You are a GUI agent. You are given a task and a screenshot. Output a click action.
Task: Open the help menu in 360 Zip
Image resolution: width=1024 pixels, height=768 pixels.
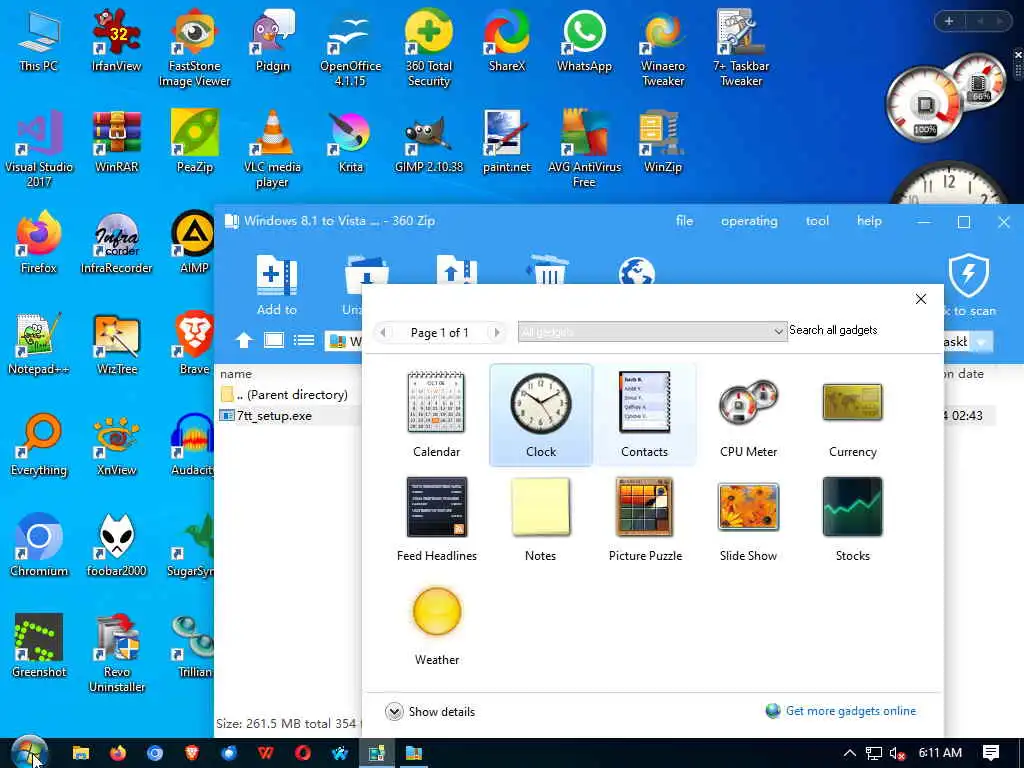point(869,221)
